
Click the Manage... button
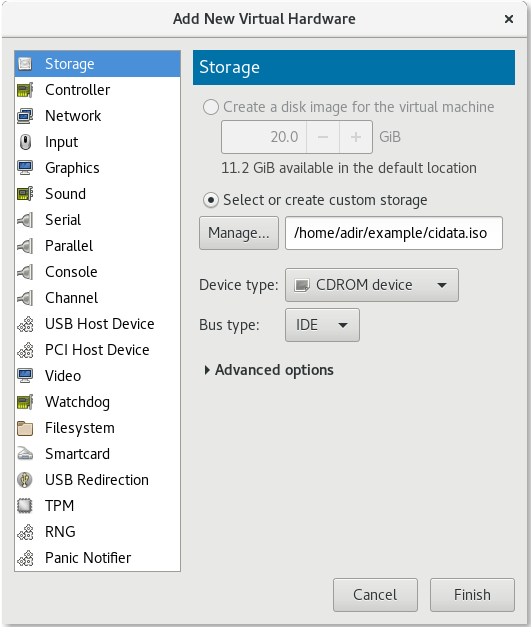[239, 233]
